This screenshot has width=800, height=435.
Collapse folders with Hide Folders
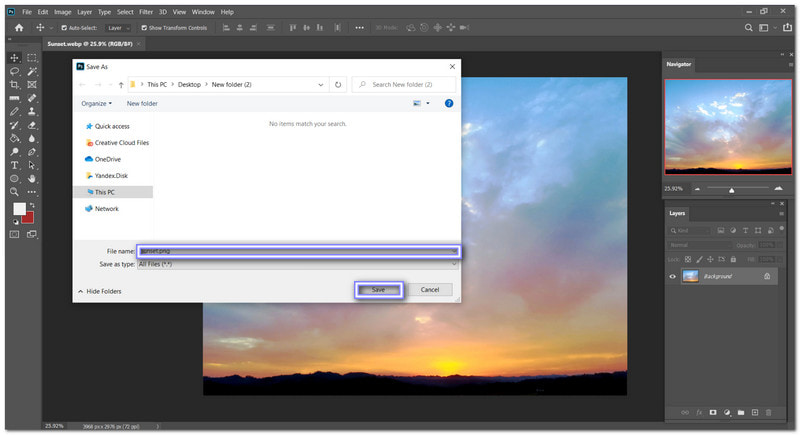click(x=99, y=291)
